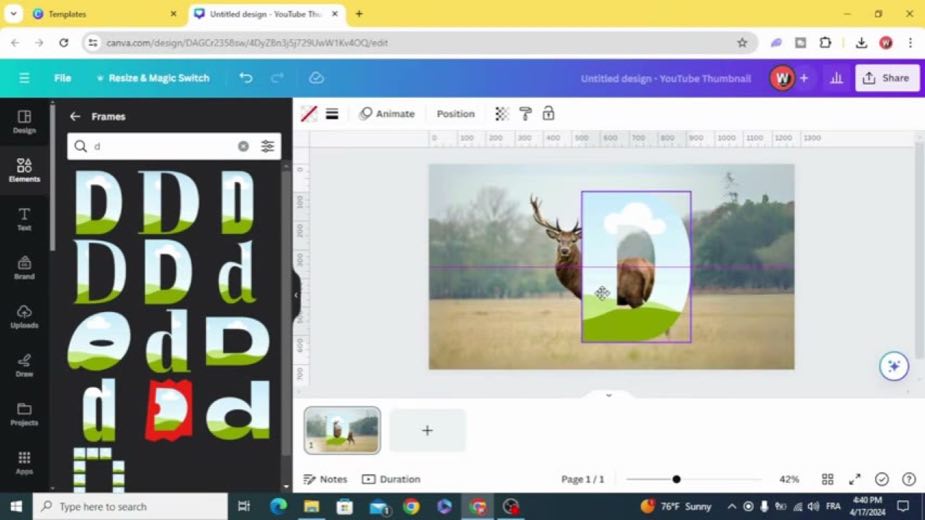
Task: Open the Position panel
Action: (455, 114)
